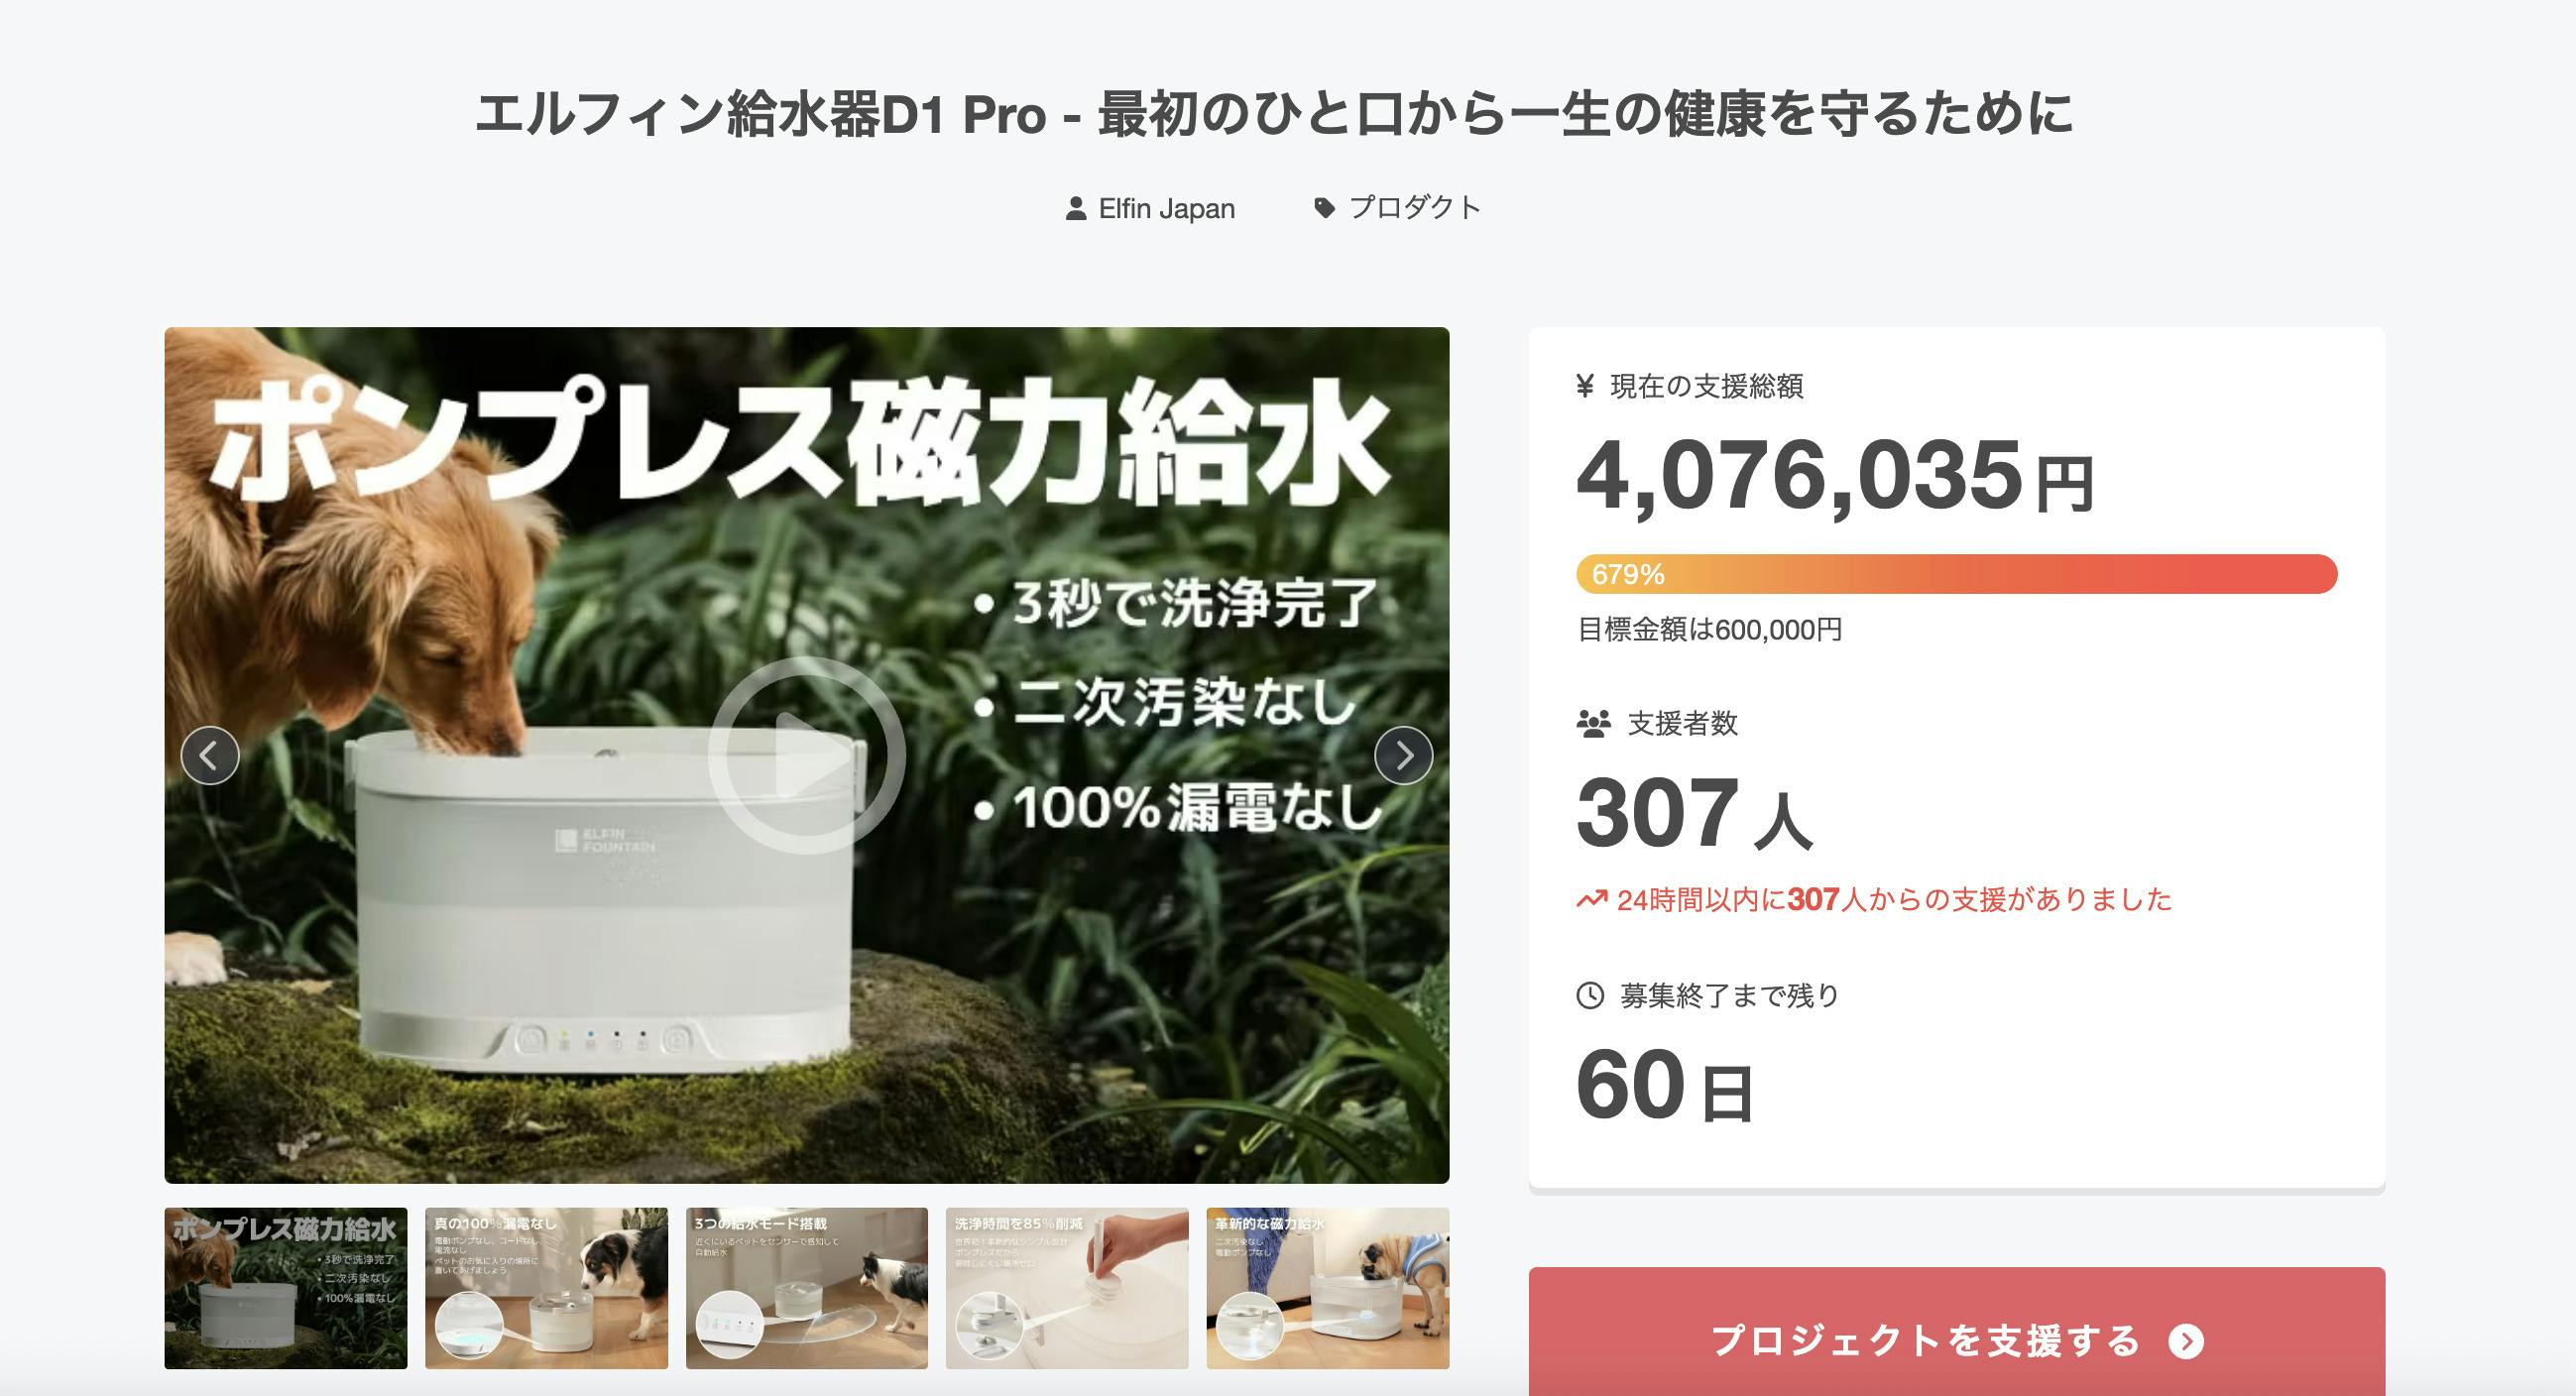Select 洗浄時間を85%削減 thumbnail
Image resolution: width=2576 pixels, height=1396 pixels.
click(x=1067, y=1288)
